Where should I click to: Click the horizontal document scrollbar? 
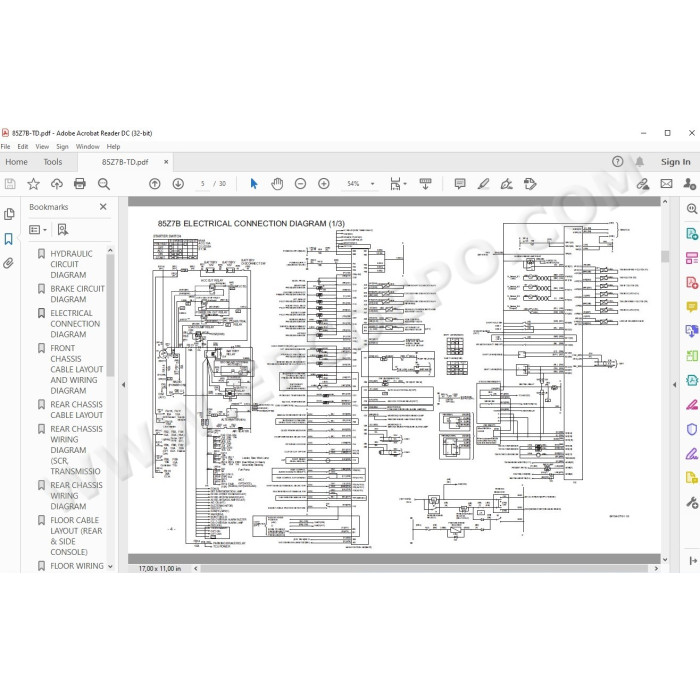(425, 568)
